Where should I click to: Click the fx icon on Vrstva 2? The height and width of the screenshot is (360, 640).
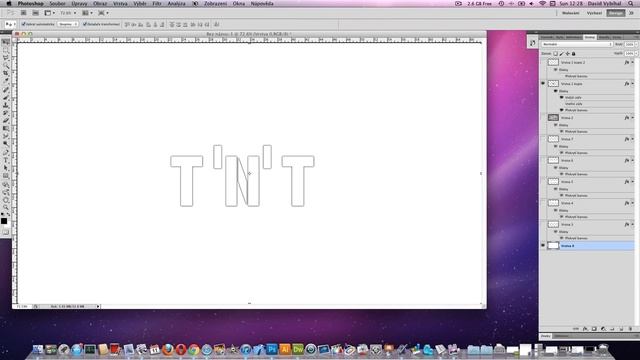click(627, 118)
